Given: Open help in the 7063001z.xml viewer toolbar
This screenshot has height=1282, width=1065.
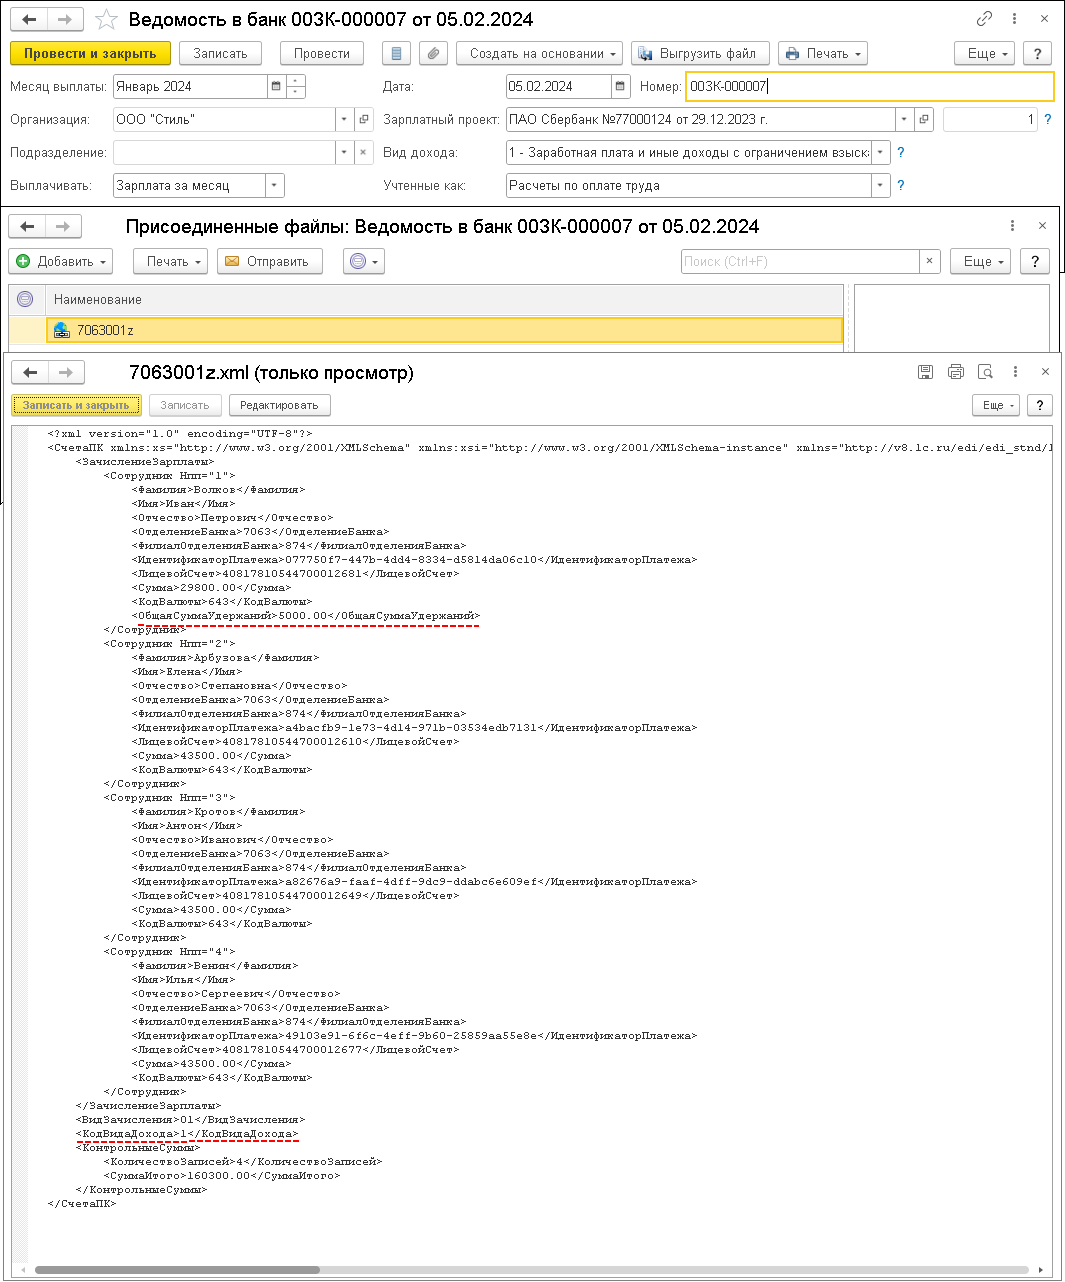Looking at the screenshot, I should (1040, 405).
